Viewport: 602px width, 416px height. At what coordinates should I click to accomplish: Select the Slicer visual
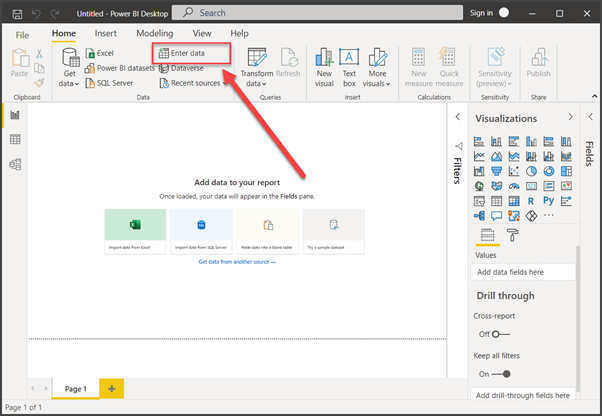pos(479,201)
